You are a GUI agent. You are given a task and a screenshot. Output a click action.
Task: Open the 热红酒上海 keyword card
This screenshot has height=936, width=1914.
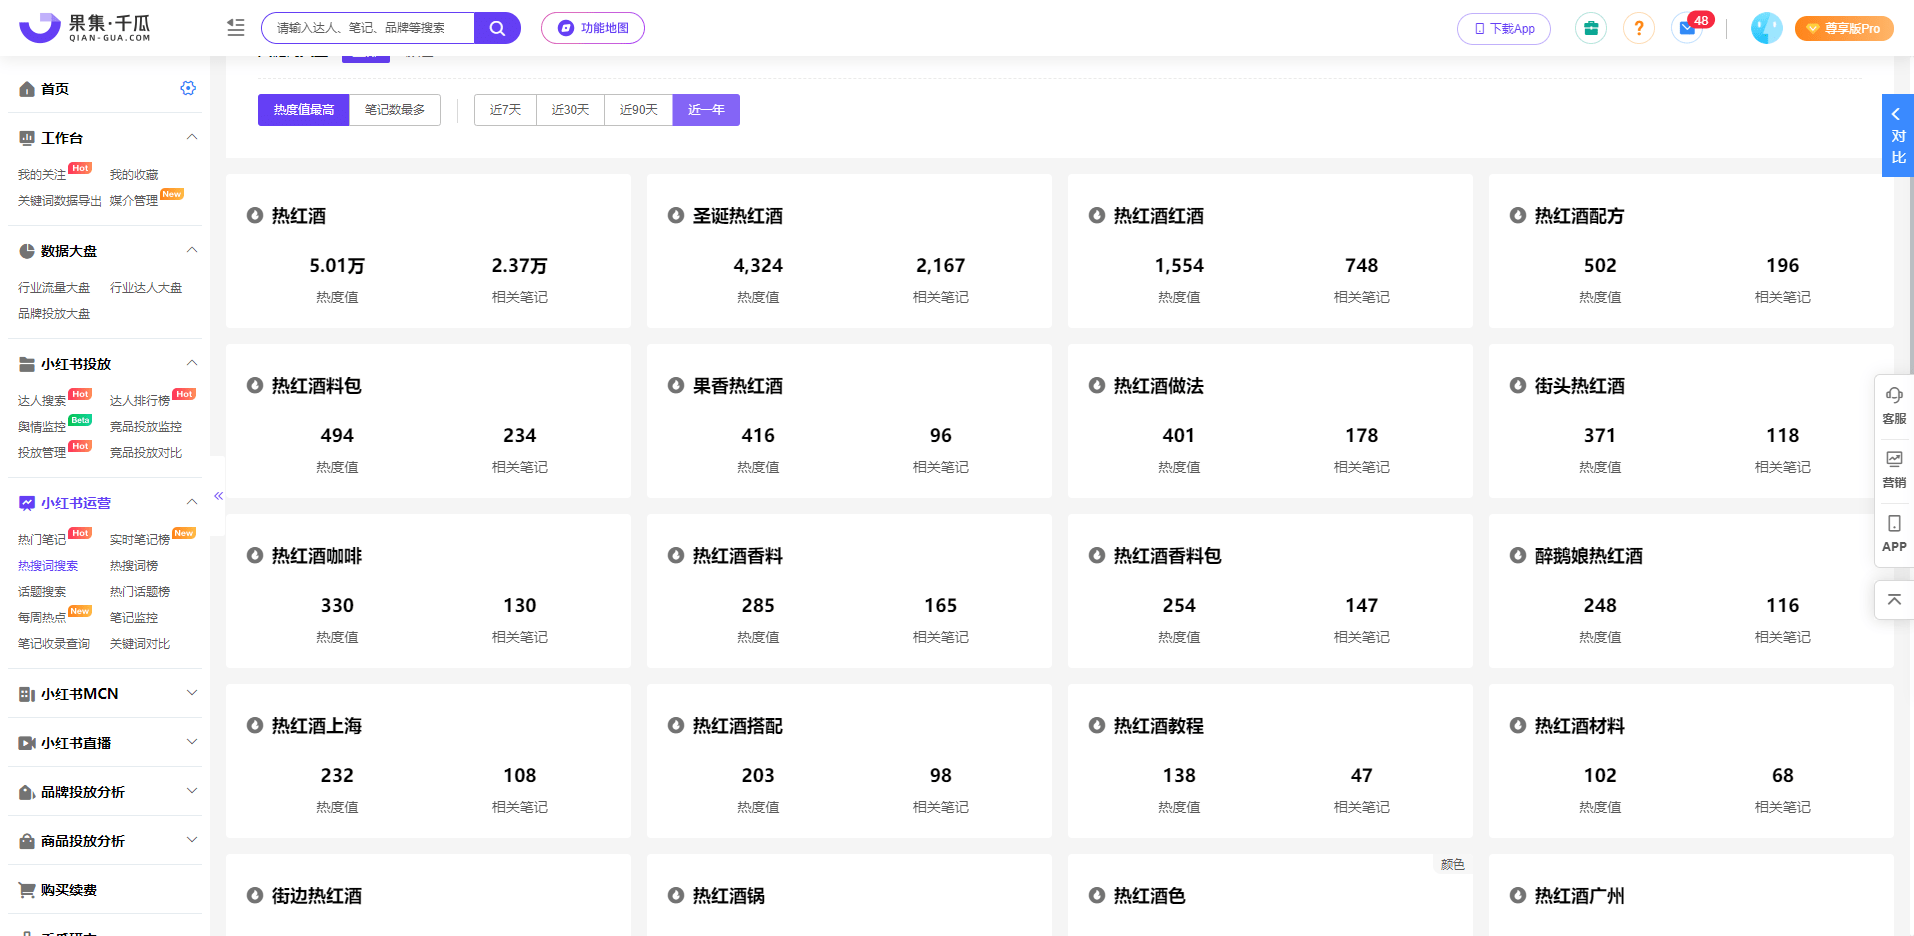428,761
